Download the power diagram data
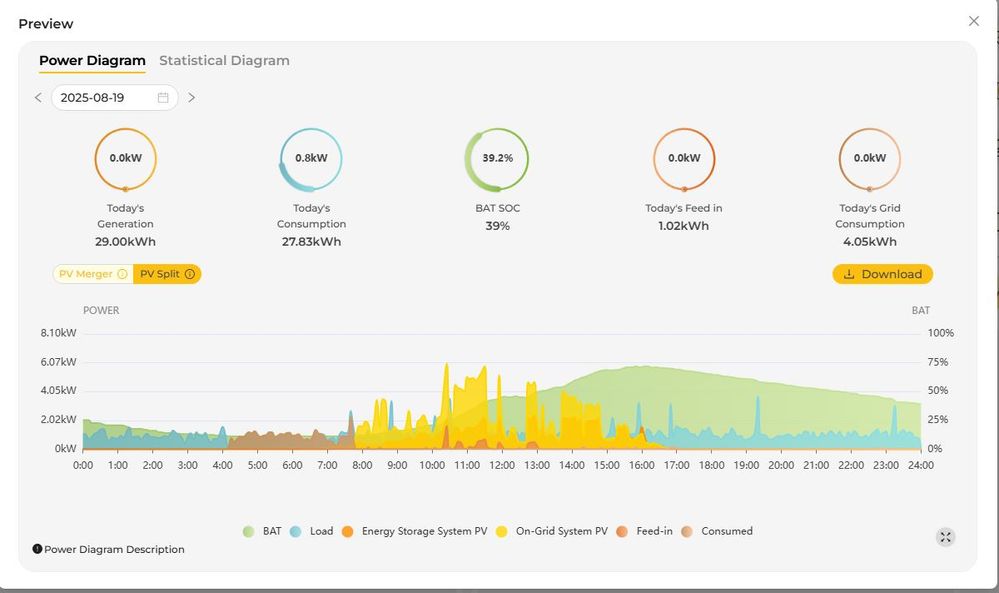The width and height of the screenshot is (999, 593). [882, 274]
